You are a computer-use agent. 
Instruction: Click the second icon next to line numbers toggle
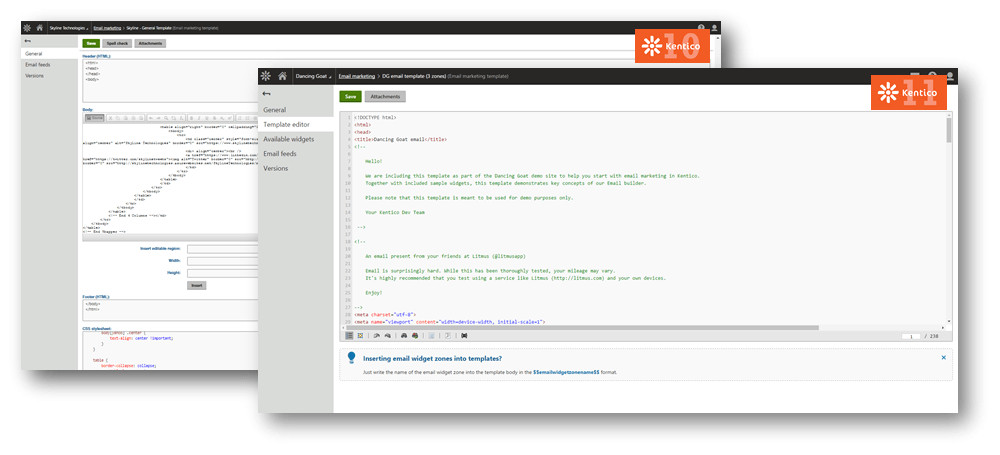coord(360,336)
